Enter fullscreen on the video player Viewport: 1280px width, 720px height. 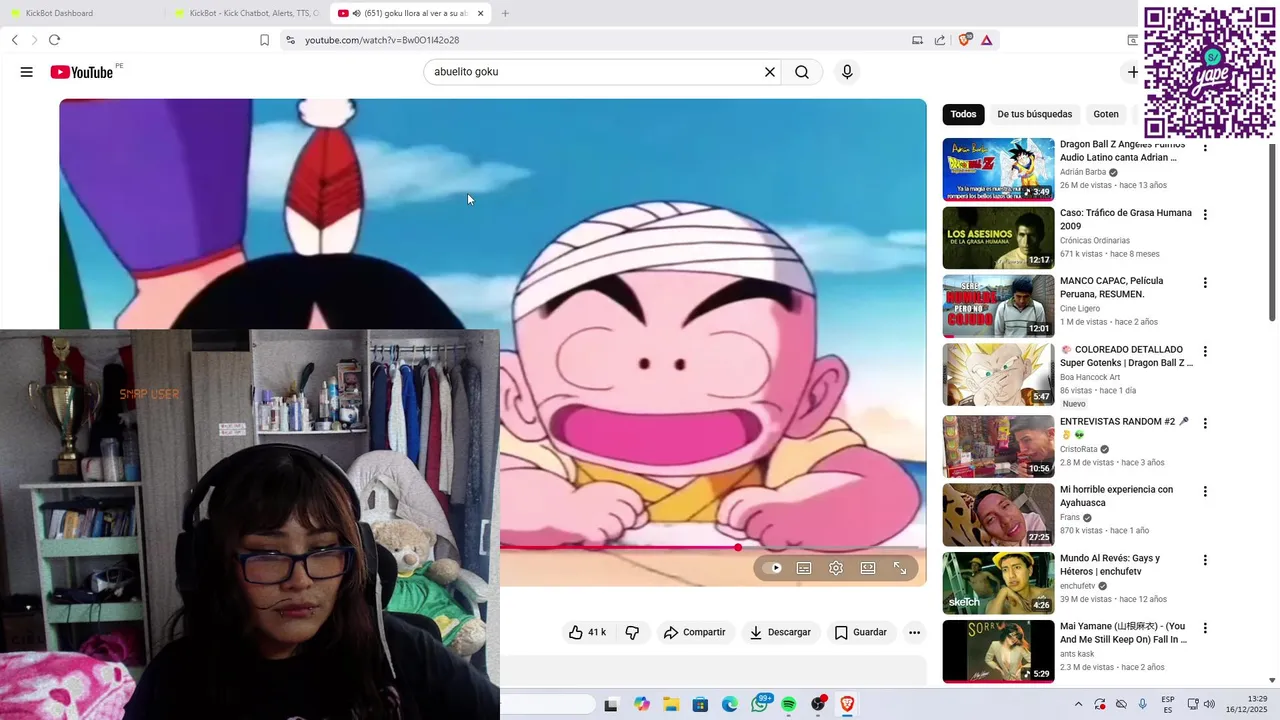900,568
